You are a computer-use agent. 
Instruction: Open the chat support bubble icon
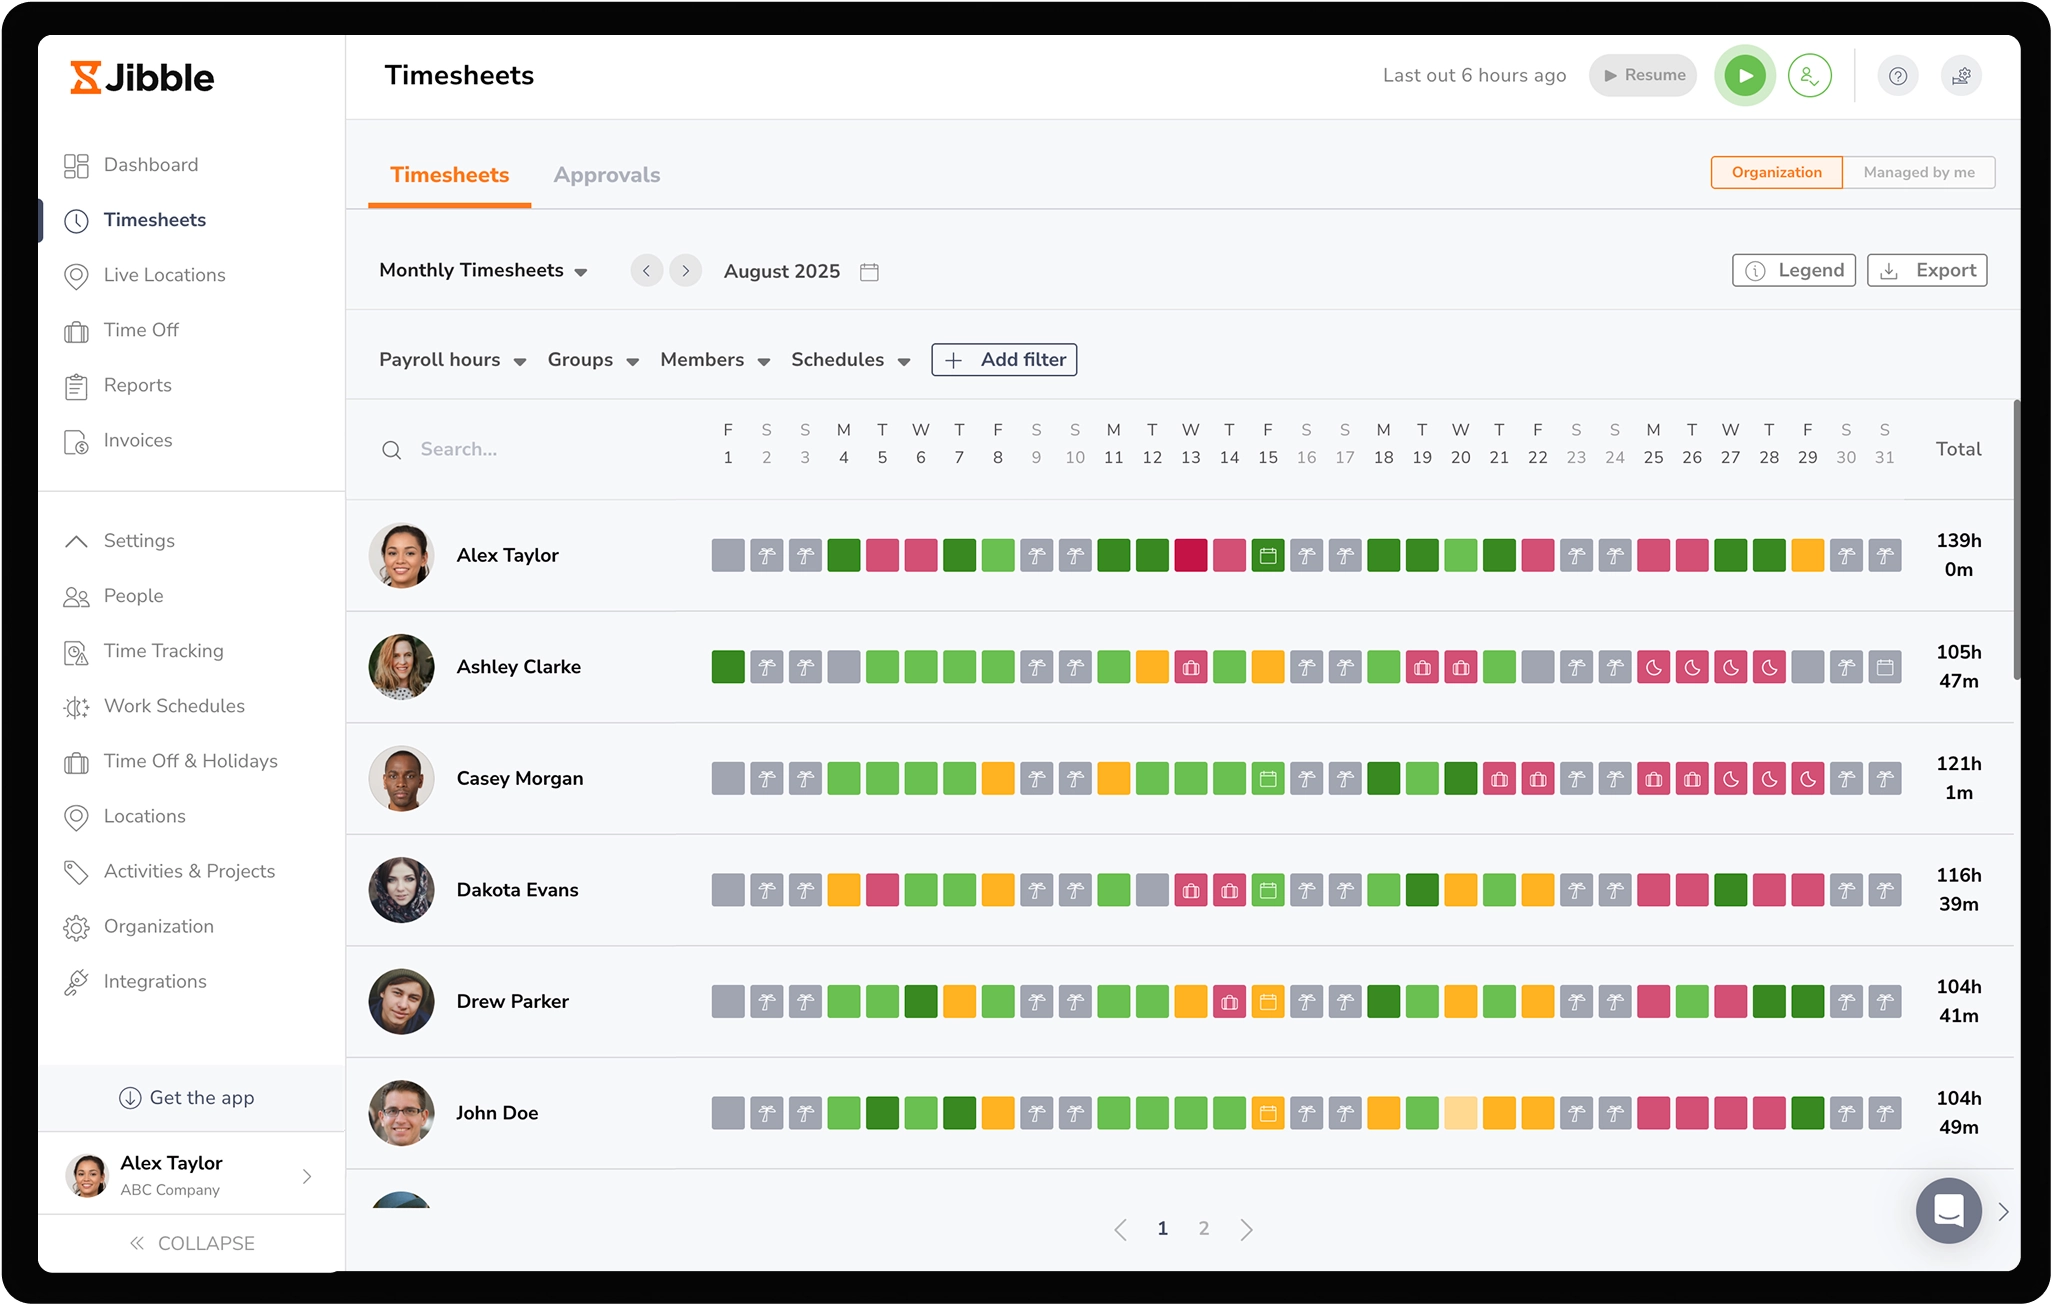tap(1948, 1211)
